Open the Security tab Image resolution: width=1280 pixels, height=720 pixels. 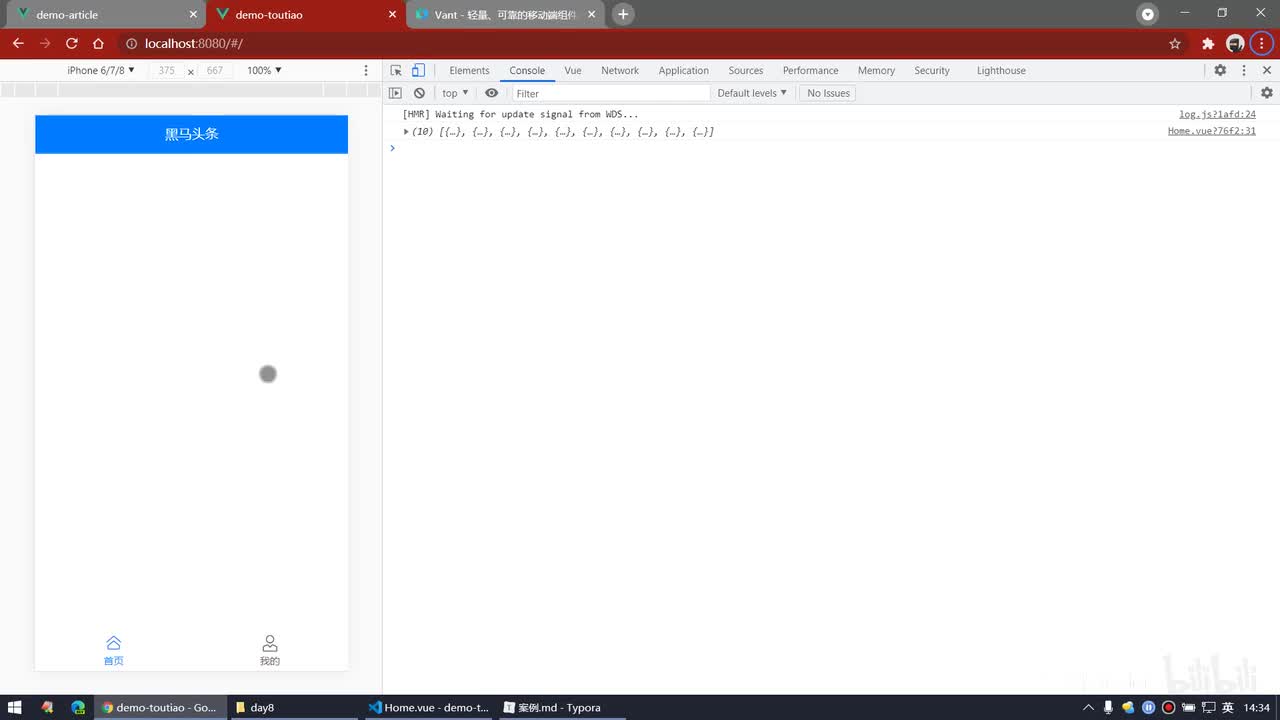coord(932,70)
